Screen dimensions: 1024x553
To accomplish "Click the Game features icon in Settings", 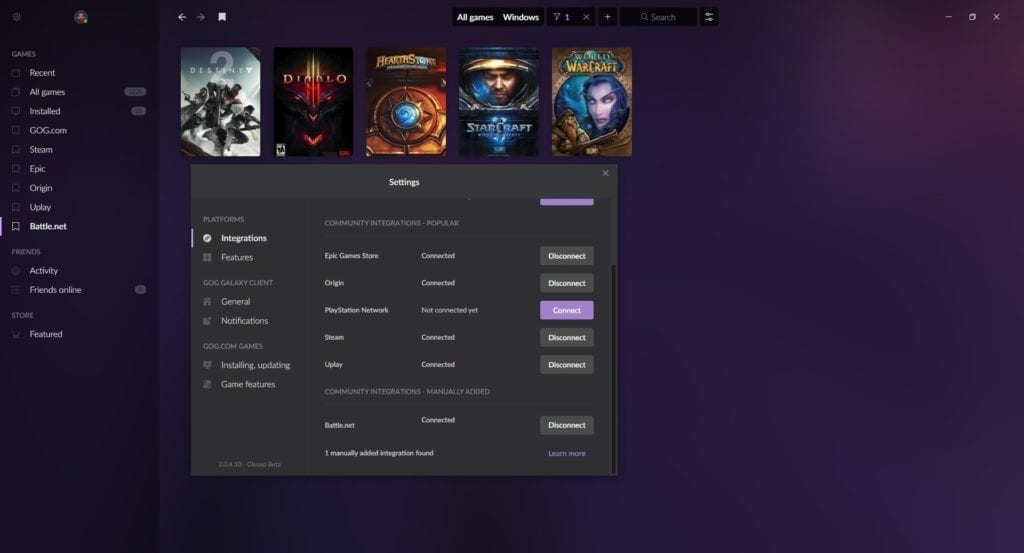I will tap(207, 384).
